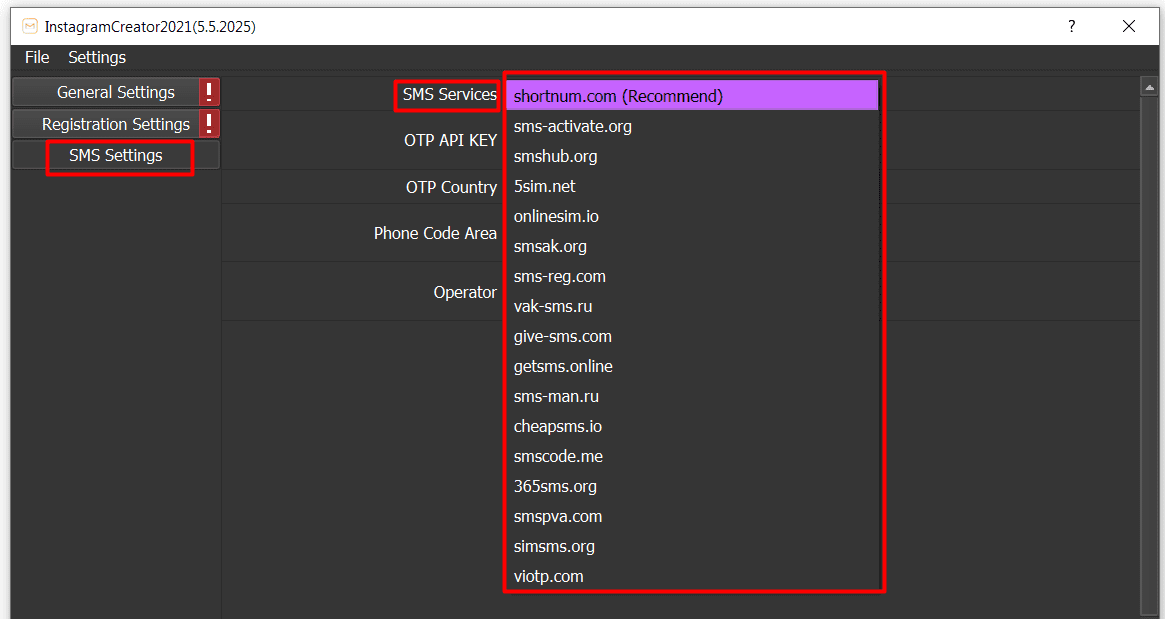Click the app envelope icon in title bar
1165x619 pixels.
pos(29,27)
